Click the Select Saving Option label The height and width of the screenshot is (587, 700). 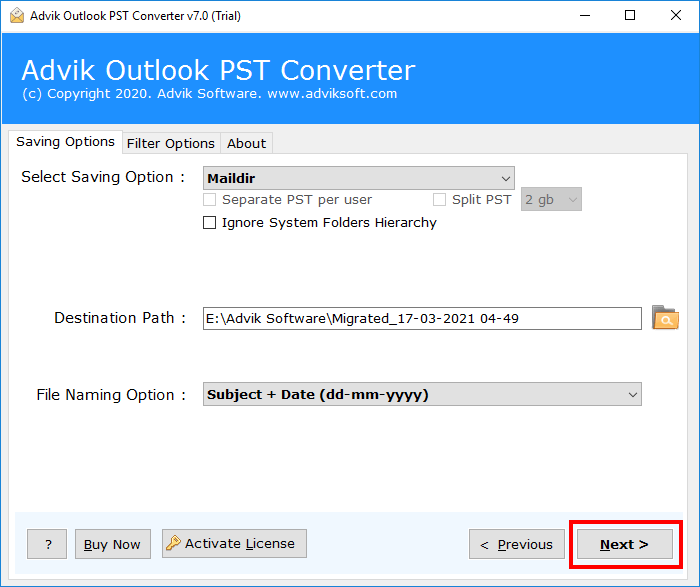click(103, 177)
